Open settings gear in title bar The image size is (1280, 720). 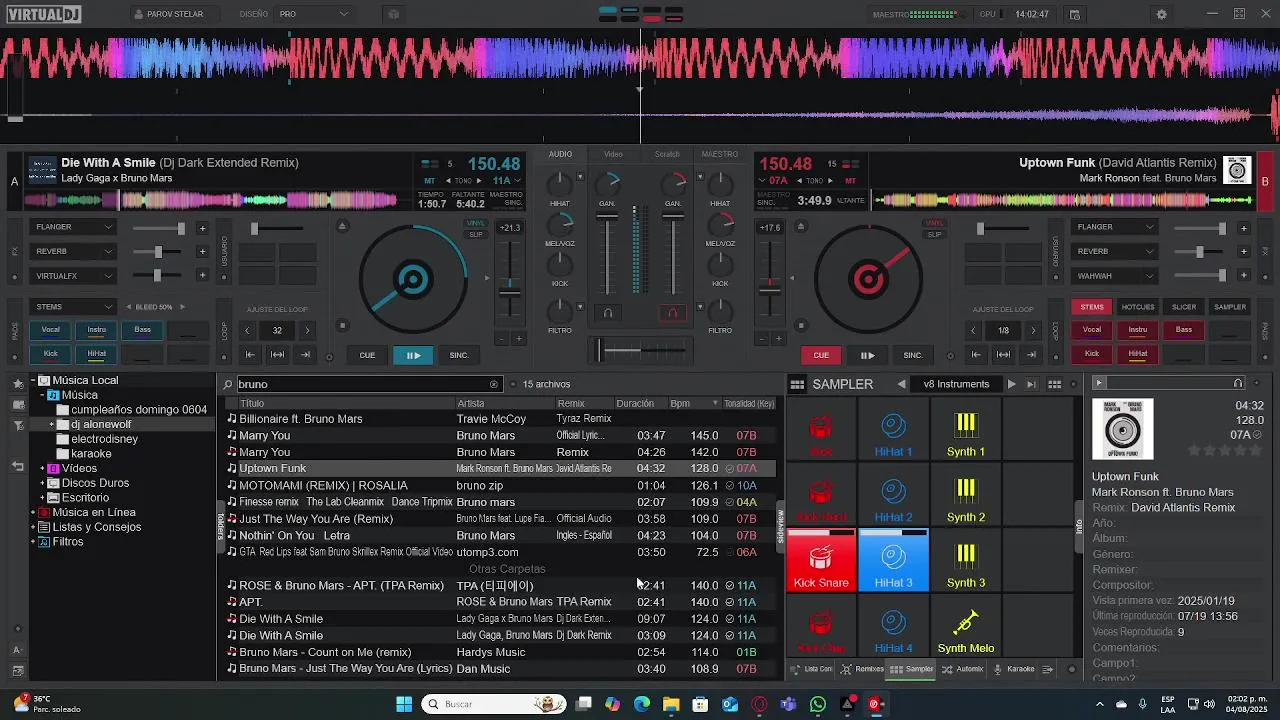[1161, 14]
